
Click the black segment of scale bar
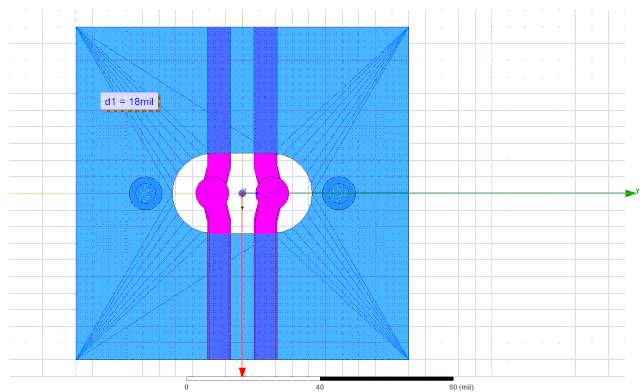[x=387, y=379]
